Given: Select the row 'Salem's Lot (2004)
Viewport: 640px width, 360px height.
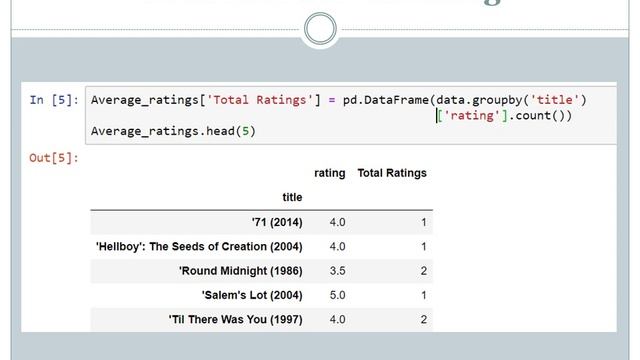Looking at the screenshot, I should pos(262,295).
